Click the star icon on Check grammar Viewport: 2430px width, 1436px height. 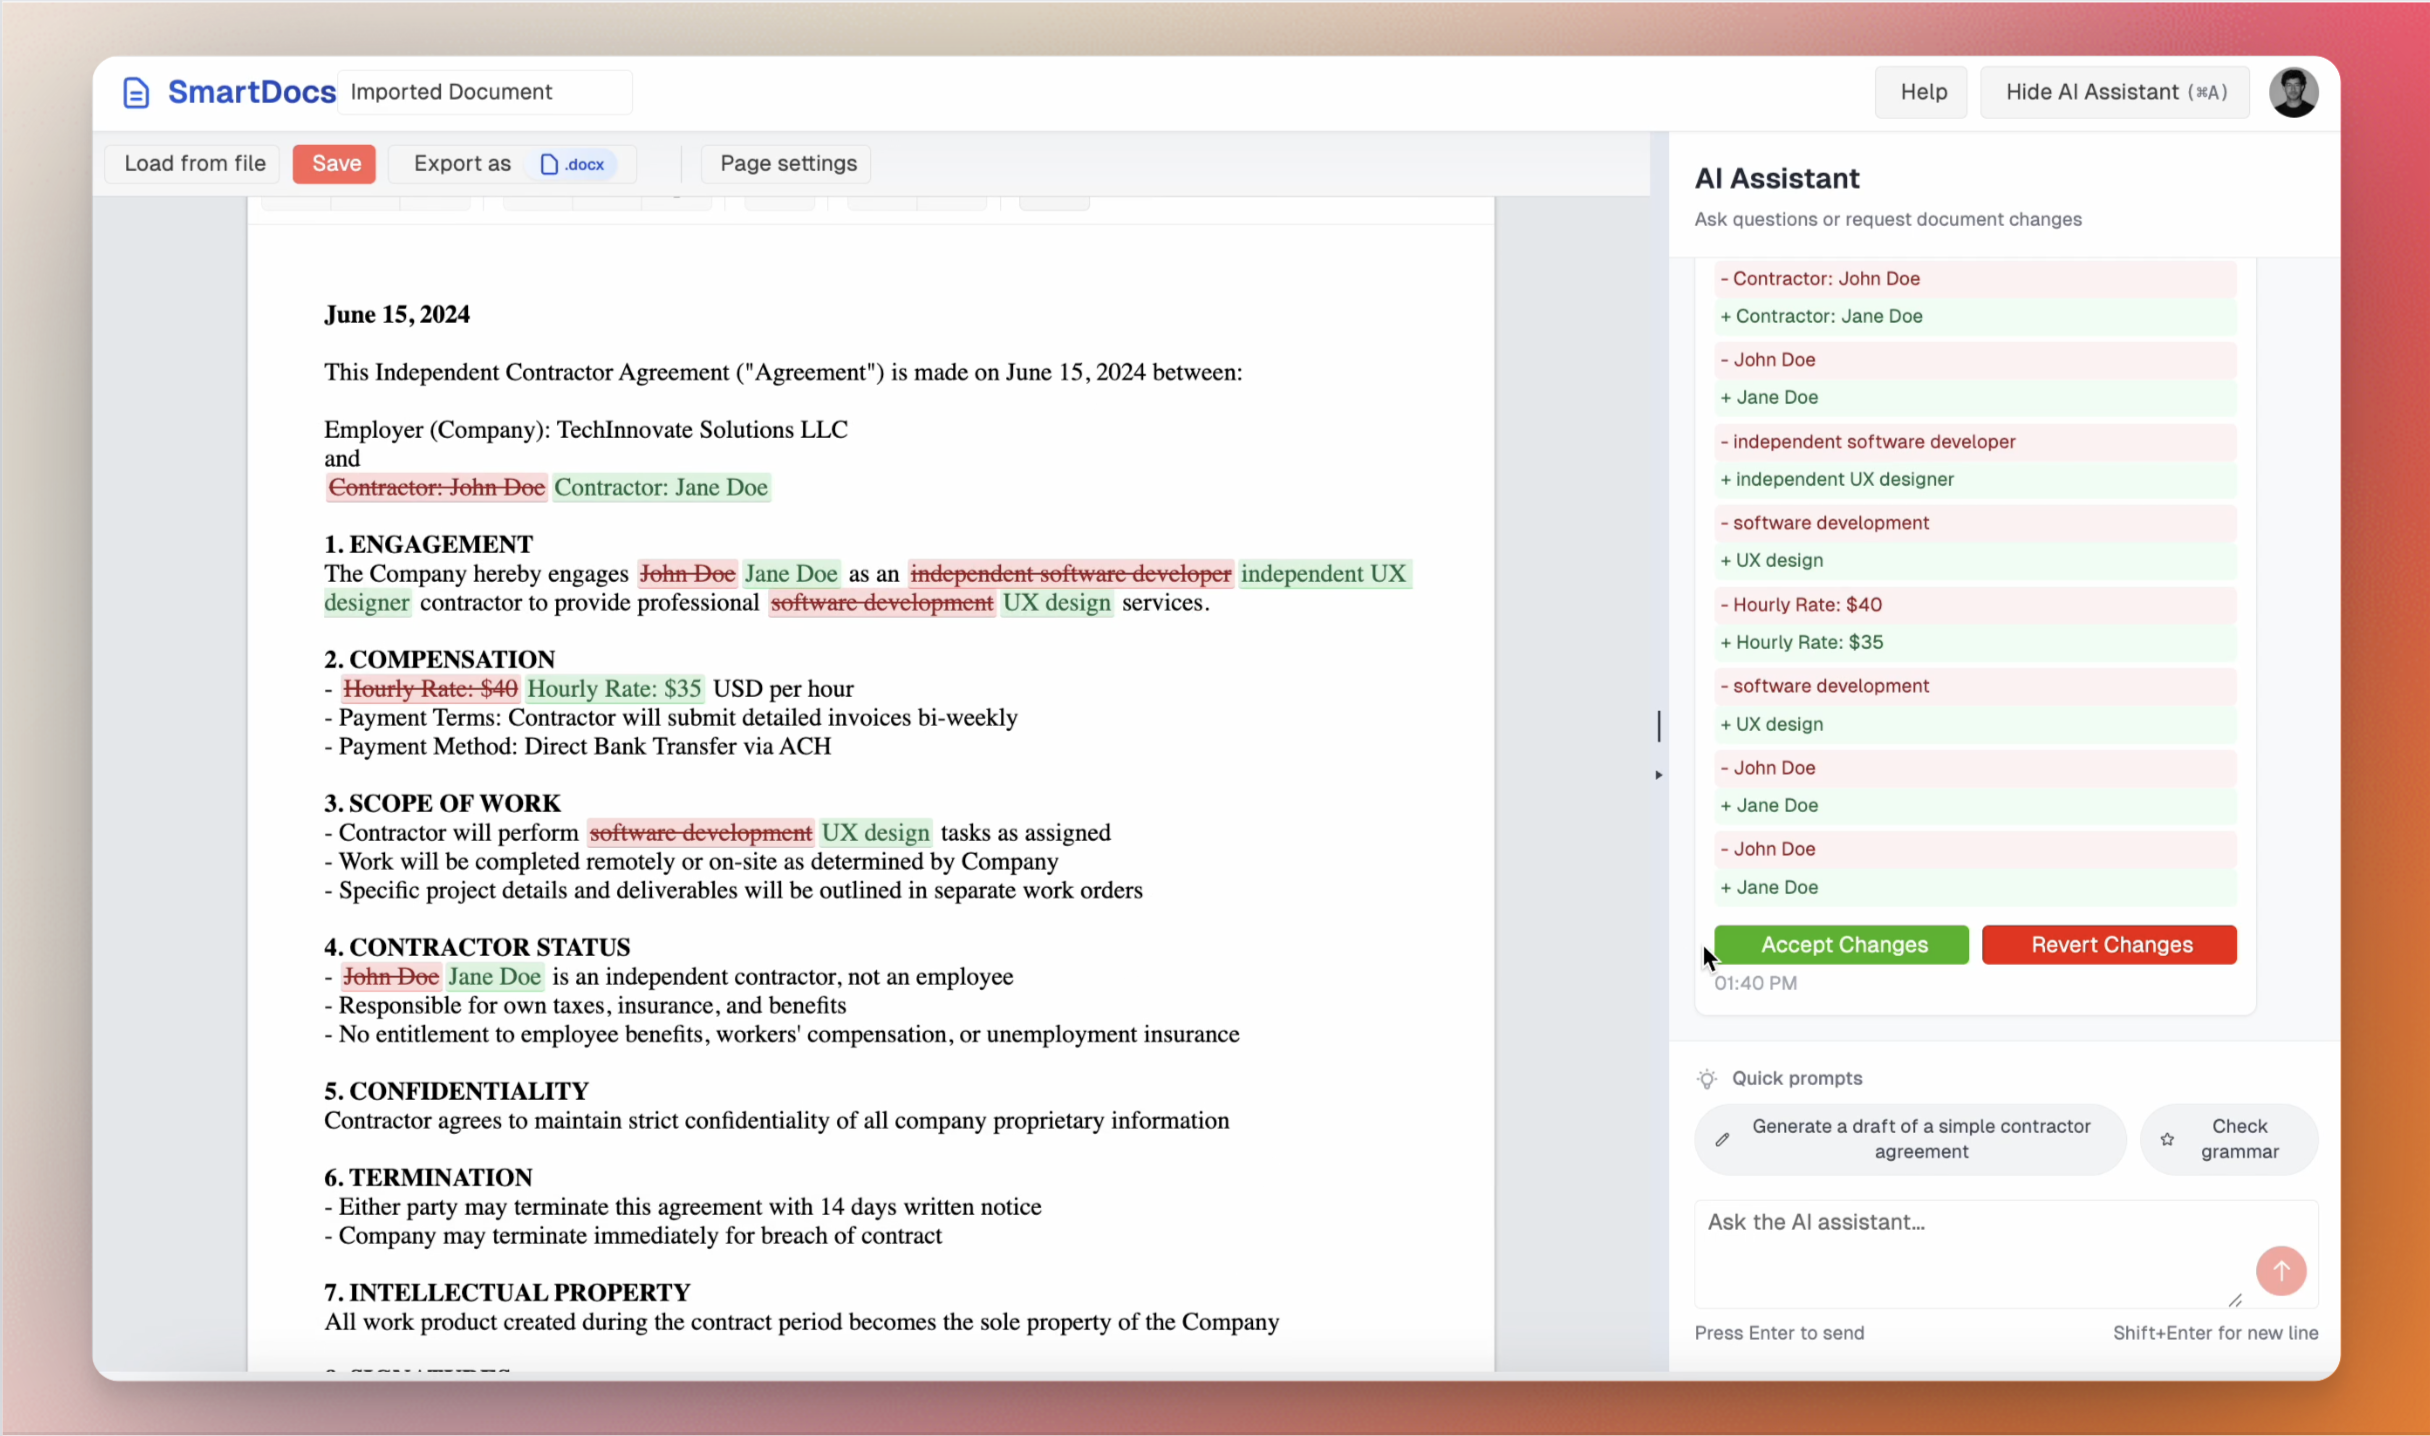[x=2166, y=1139]
